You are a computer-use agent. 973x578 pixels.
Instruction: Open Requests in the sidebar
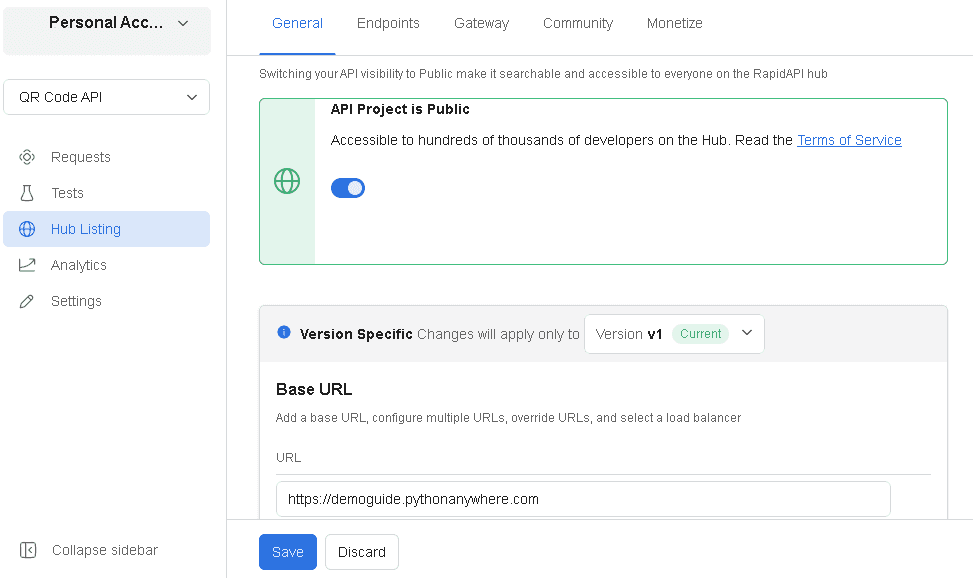[x=107, y=157]
